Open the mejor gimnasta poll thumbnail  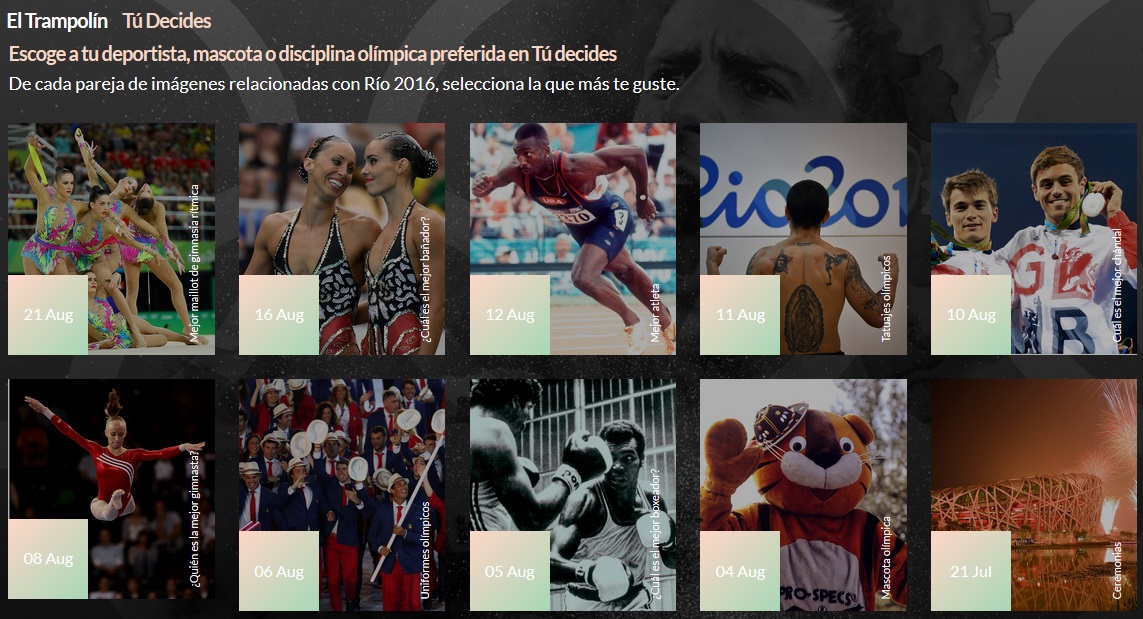tap(112, 489)
